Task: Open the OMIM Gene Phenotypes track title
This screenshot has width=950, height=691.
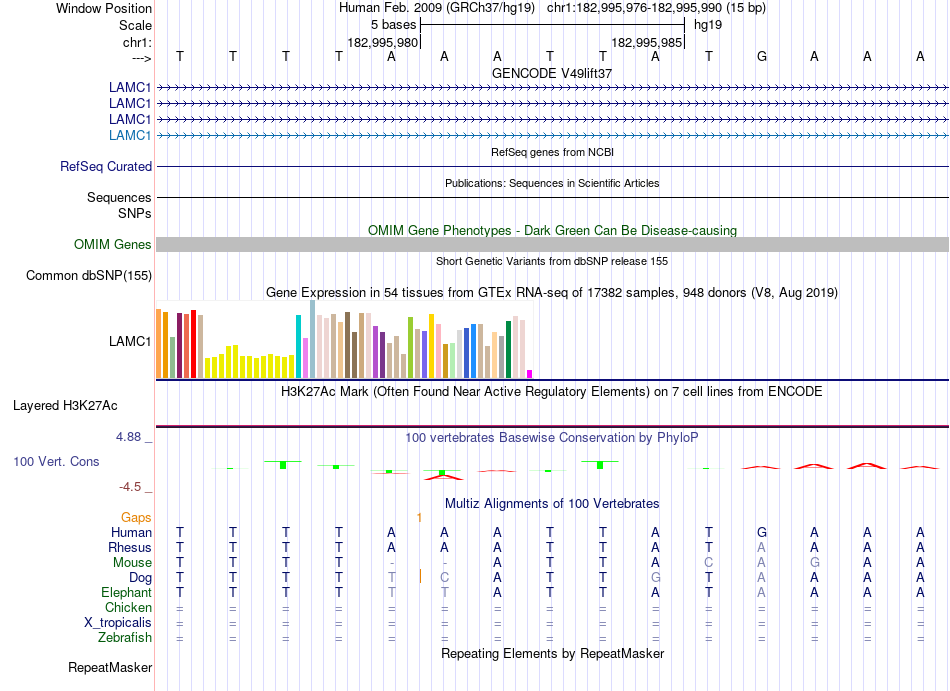Action: [552, 230]
